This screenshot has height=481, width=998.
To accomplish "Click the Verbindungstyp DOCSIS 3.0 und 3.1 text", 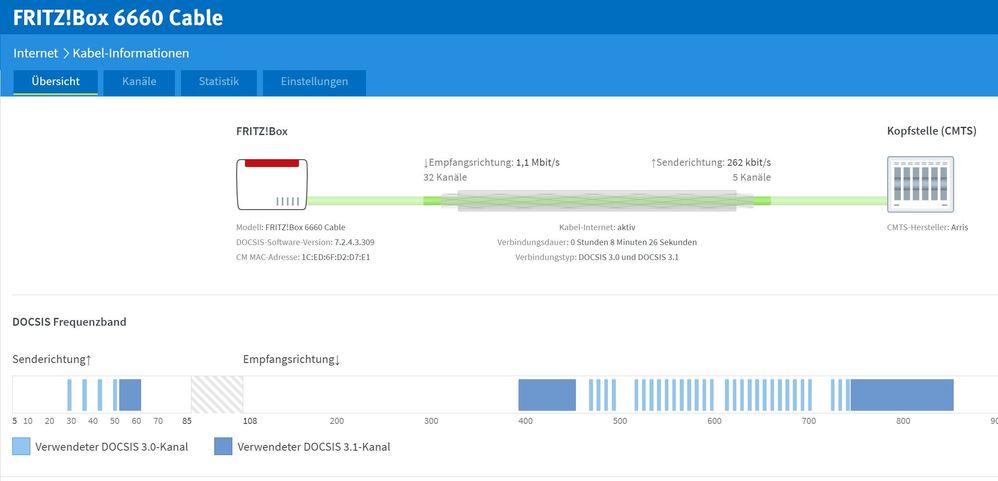I will [597, 258].
